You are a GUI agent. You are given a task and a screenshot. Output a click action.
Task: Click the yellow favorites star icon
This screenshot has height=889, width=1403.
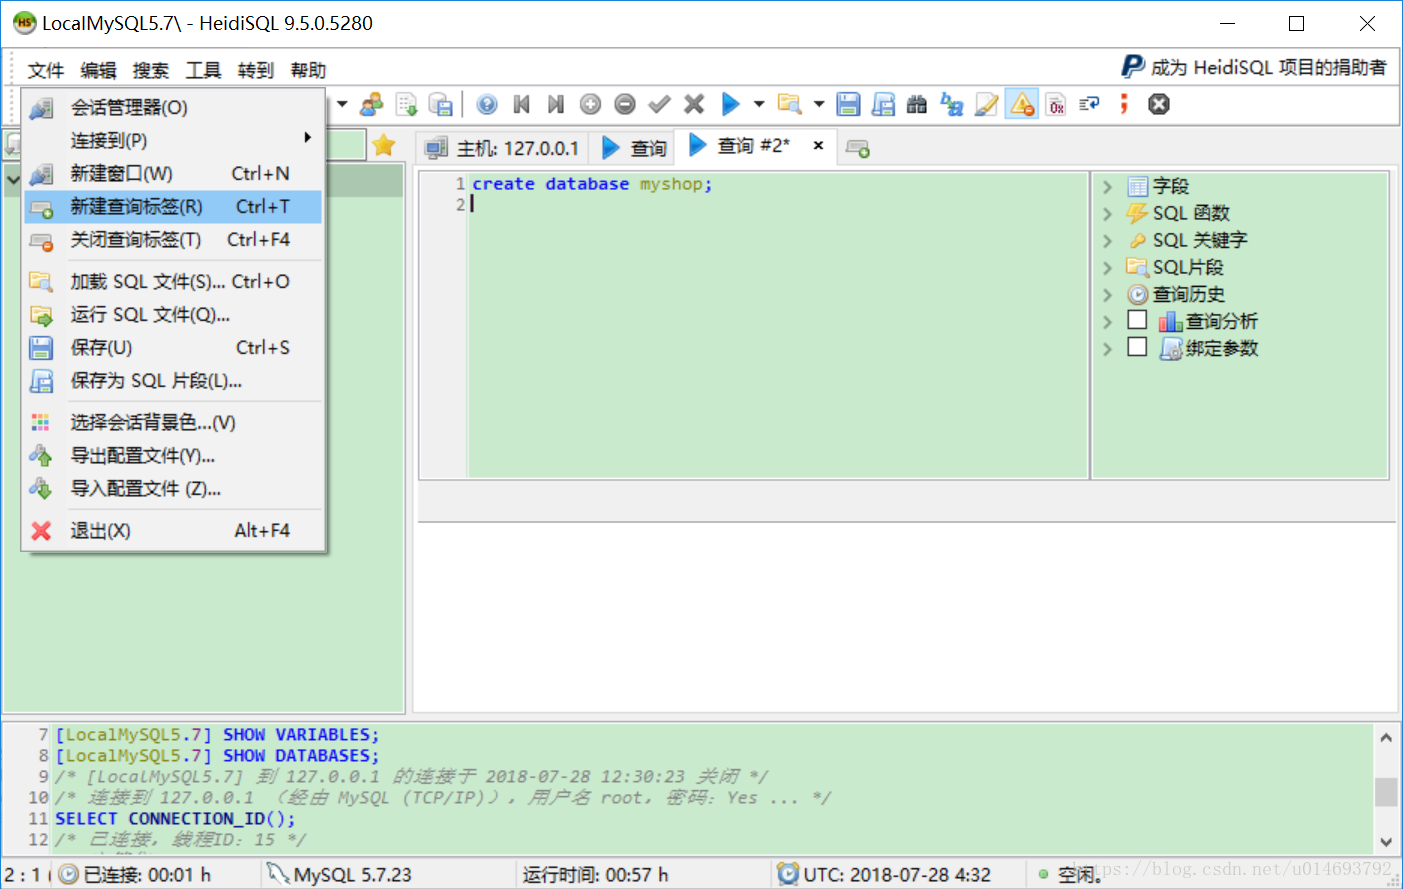coord(384,146)
